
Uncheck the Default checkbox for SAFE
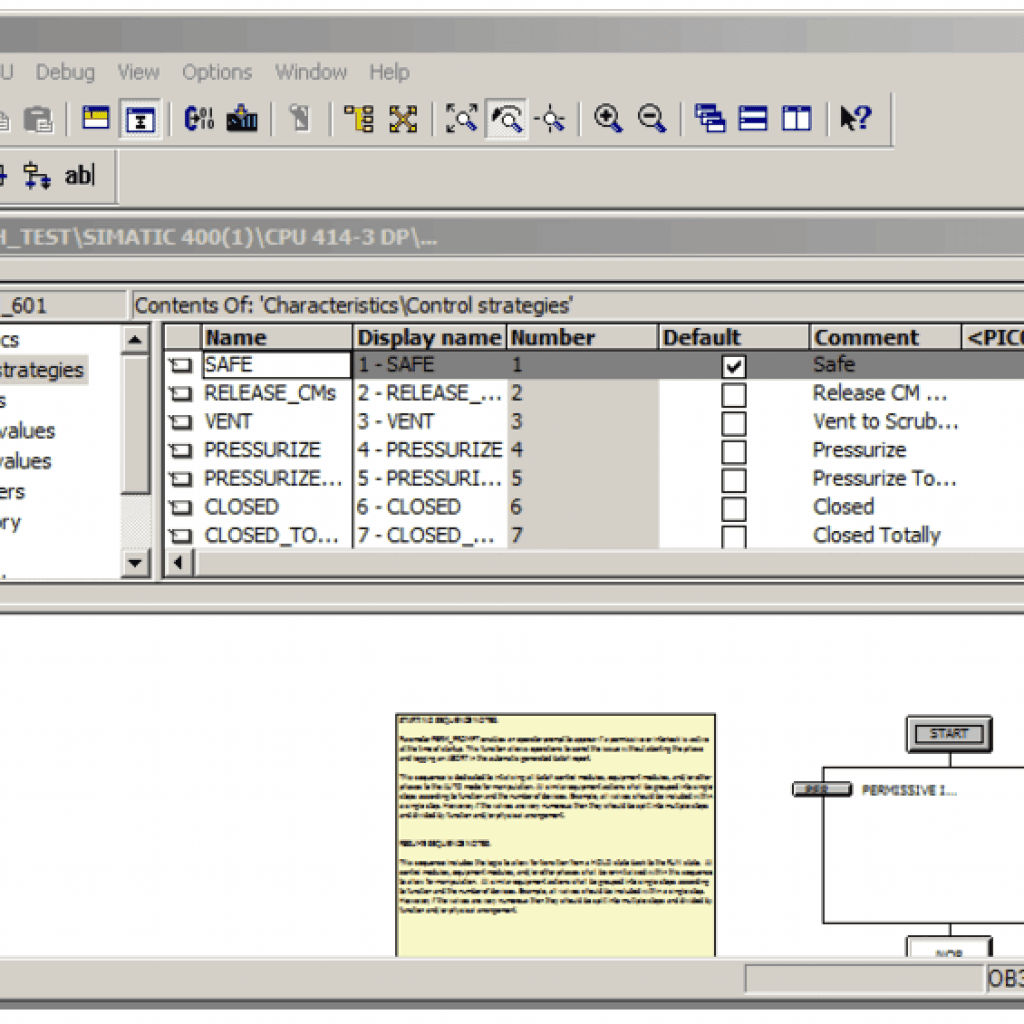pos(734,366)
